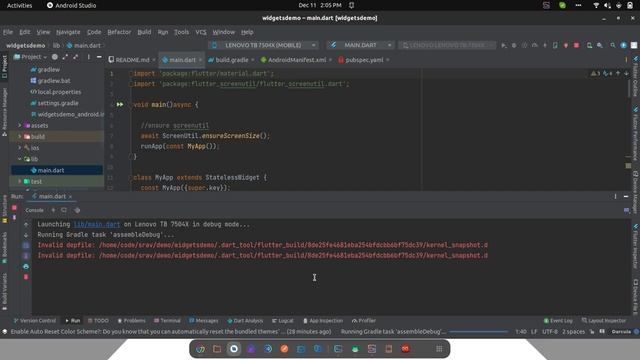Open the Problems tool window
The width and height of the screenshot is (640, 360).
(x=131, y=320)
